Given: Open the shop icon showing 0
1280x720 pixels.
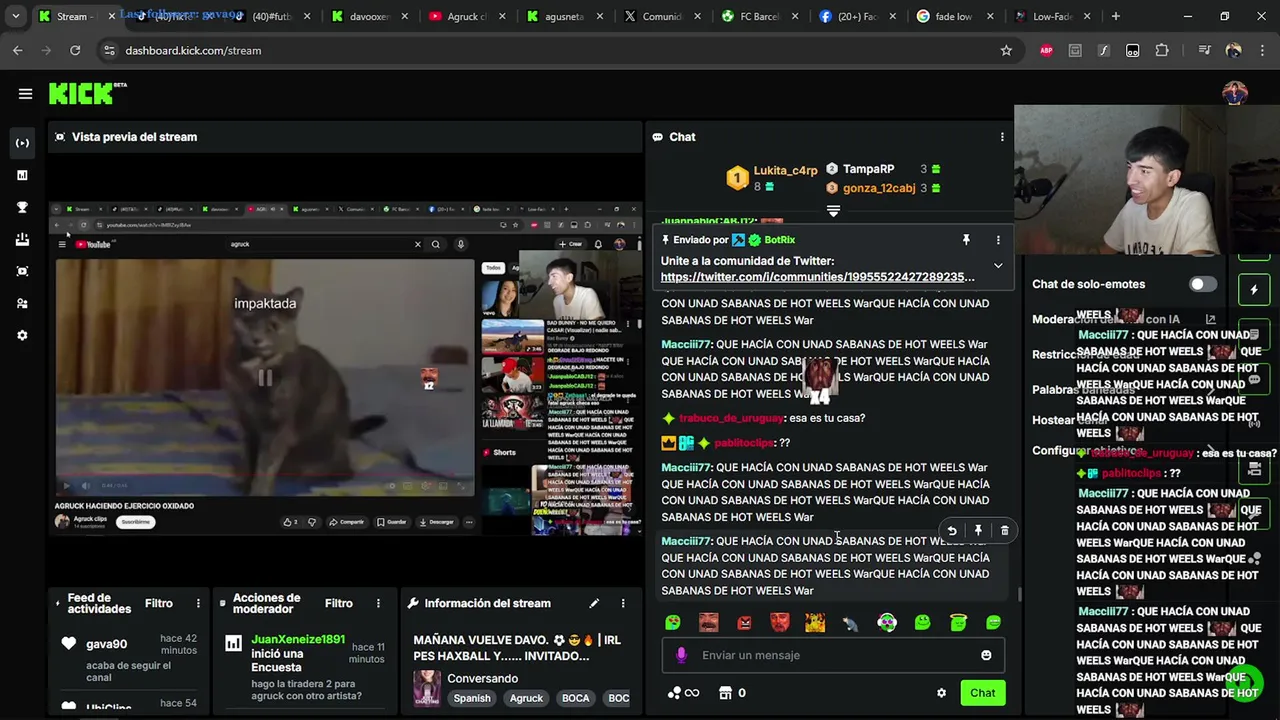Looking at the screenshot, I should 733,693.
